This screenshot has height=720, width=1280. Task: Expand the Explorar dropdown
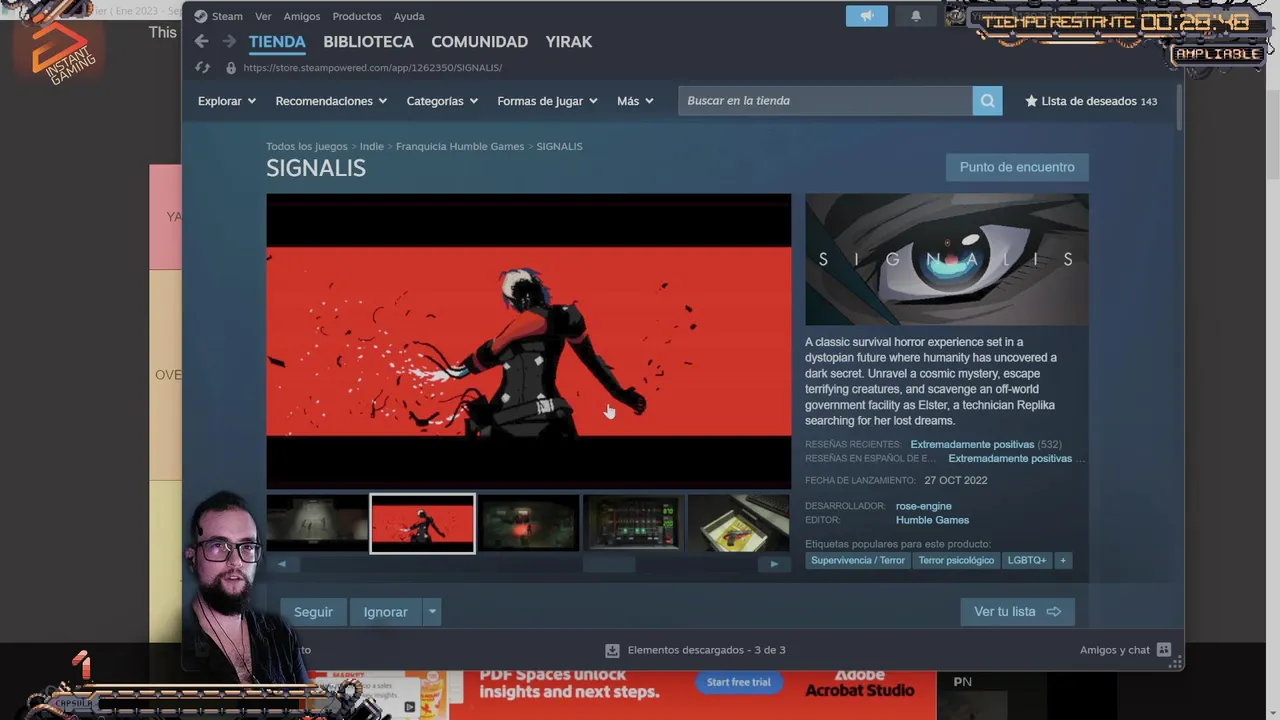[x=227, y=101]
